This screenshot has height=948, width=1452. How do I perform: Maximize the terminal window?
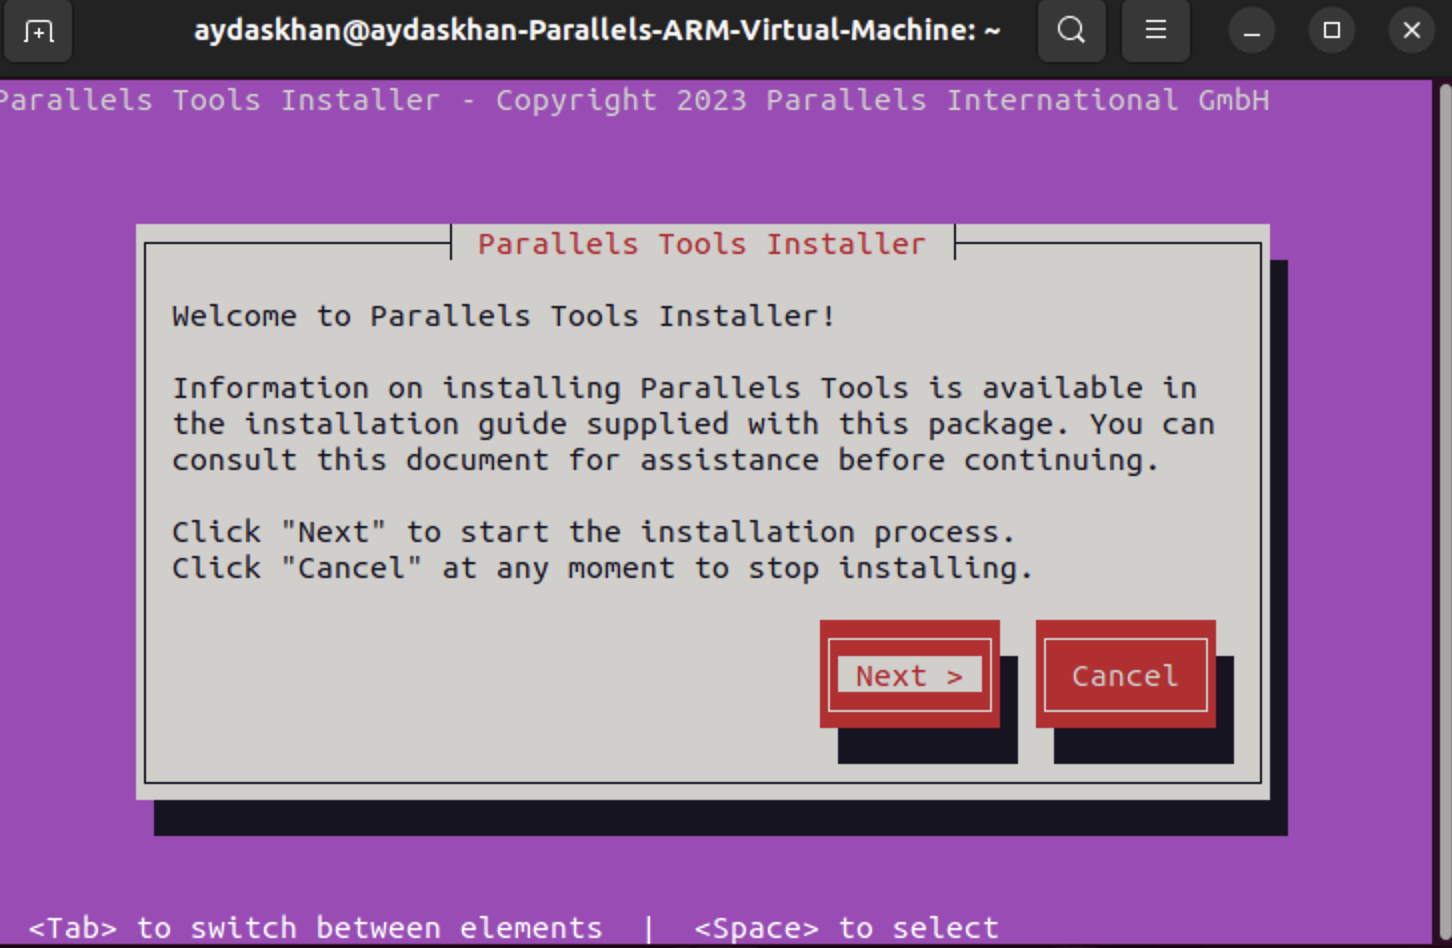(1331, 30)
